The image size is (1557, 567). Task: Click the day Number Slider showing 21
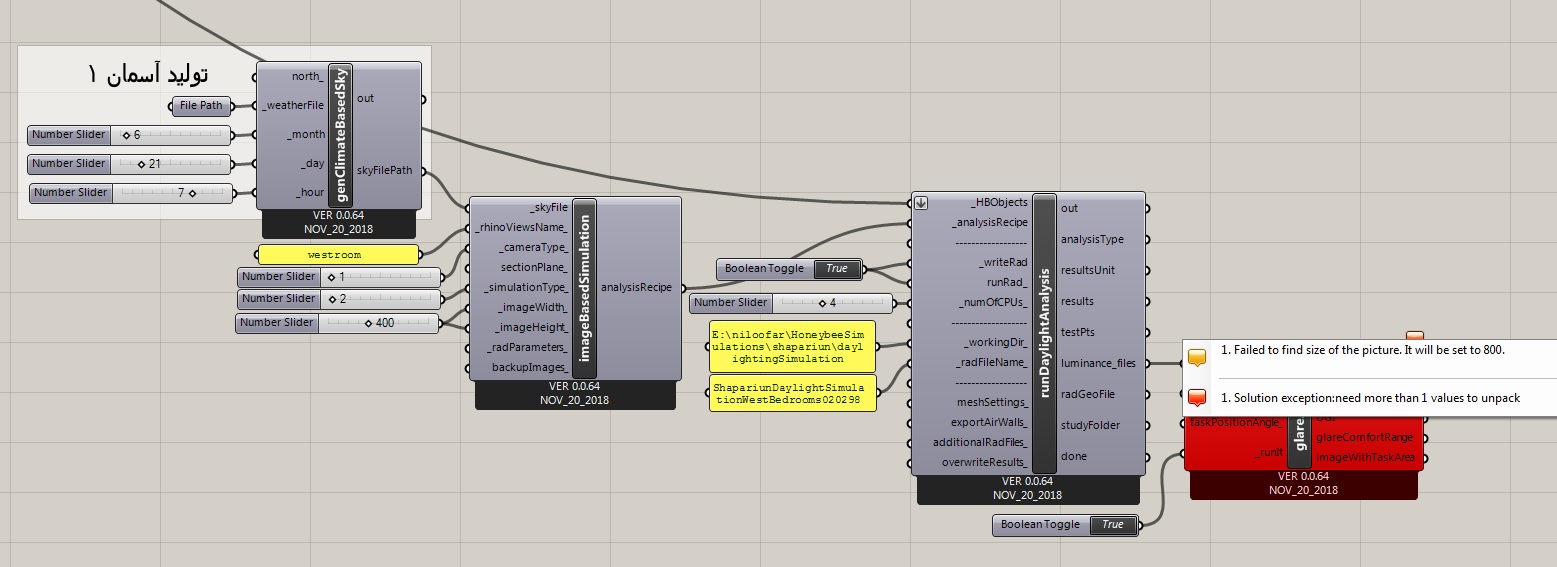(130, 164)
